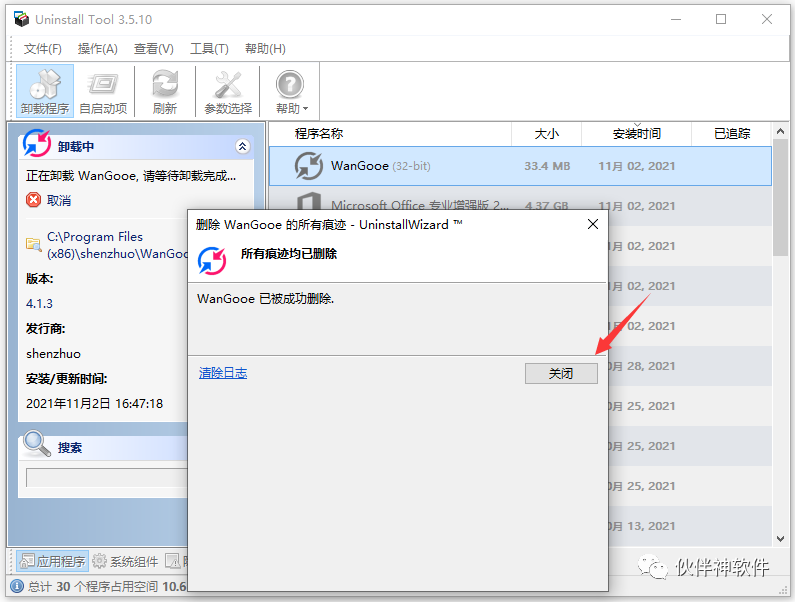Switch to the 系统组件 tab
This screenshot has height=602, width=795.
[x=125, y=561]
